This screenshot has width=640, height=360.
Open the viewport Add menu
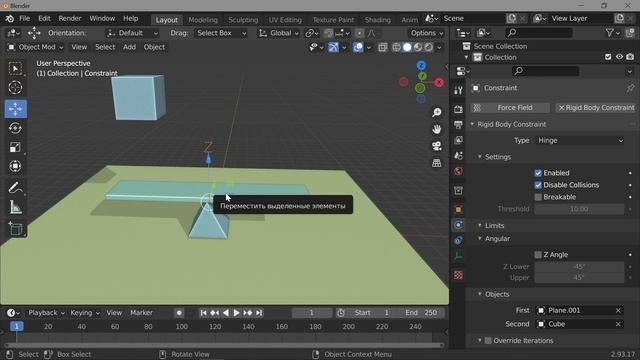tap(129, 47)
